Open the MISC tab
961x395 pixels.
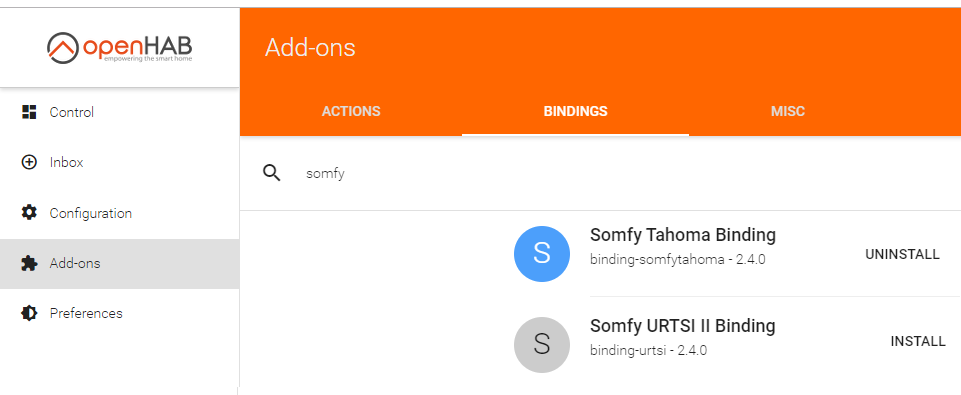coord(788,111)
